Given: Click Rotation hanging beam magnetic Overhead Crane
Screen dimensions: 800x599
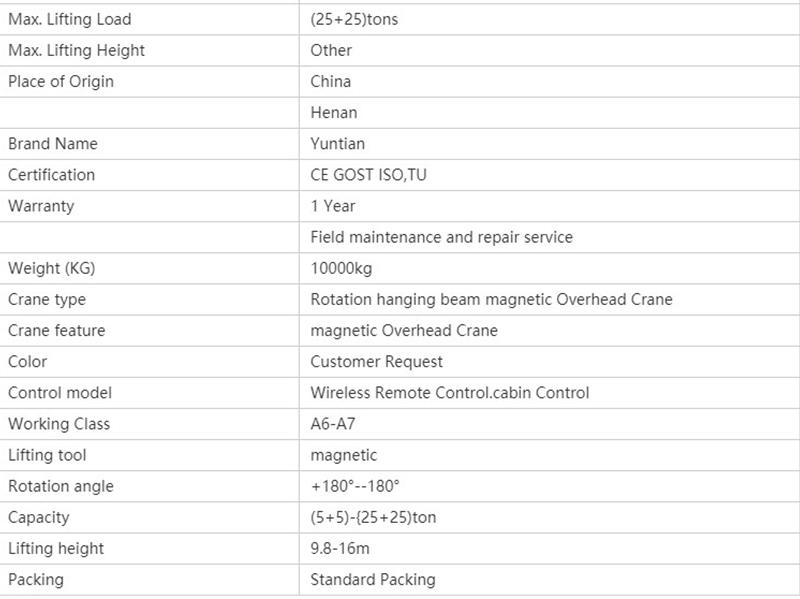Looking at the screenshot, I should point(491,300).
